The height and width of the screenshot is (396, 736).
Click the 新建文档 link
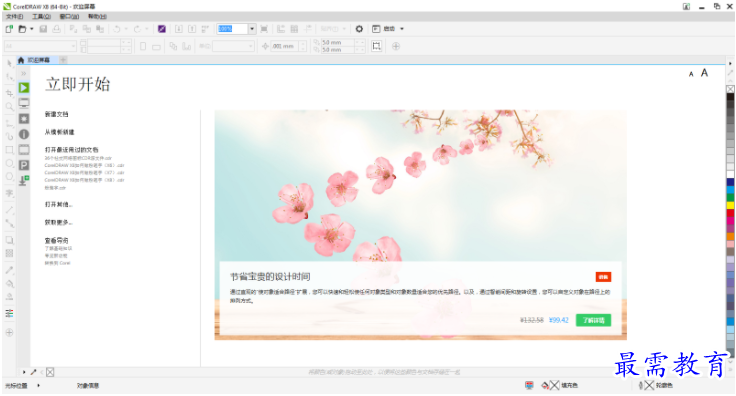point(56,114)
